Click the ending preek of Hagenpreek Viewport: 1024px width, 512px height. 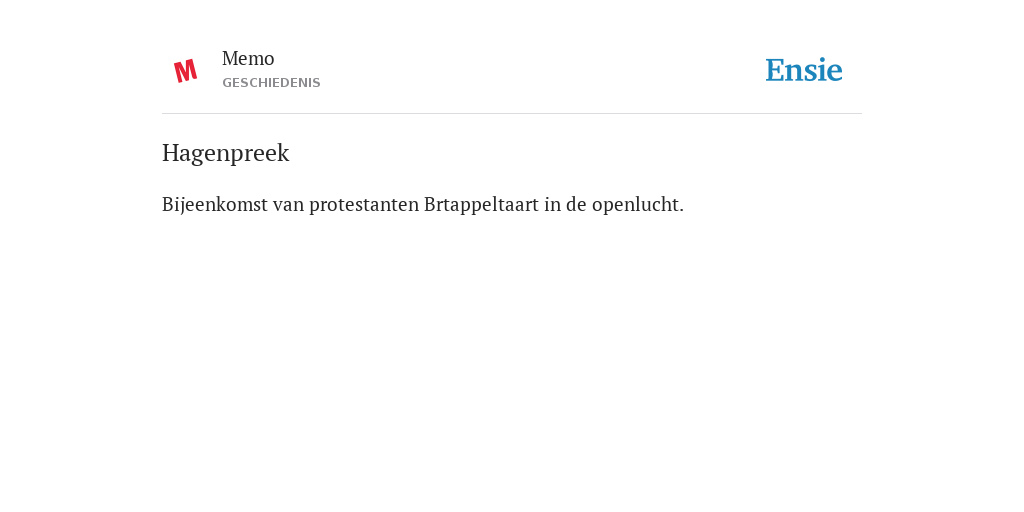click(x=263, y=154)
